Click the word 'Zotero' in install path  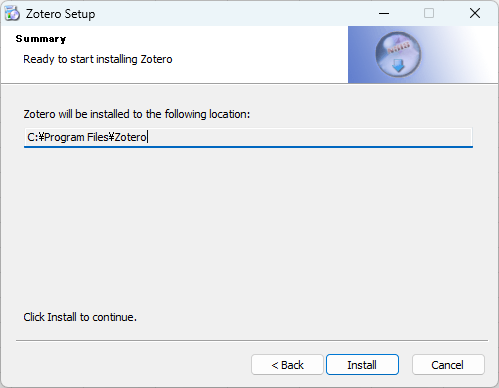pos(130,137)
